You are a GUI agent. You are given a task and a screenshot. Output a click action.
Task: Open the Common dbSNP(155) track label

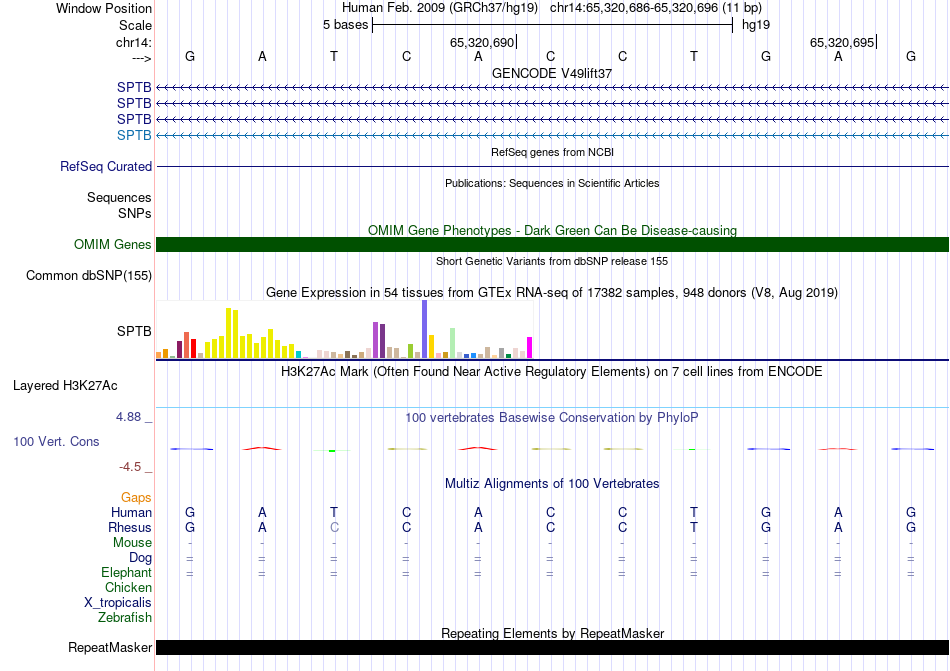click(89, 276)
